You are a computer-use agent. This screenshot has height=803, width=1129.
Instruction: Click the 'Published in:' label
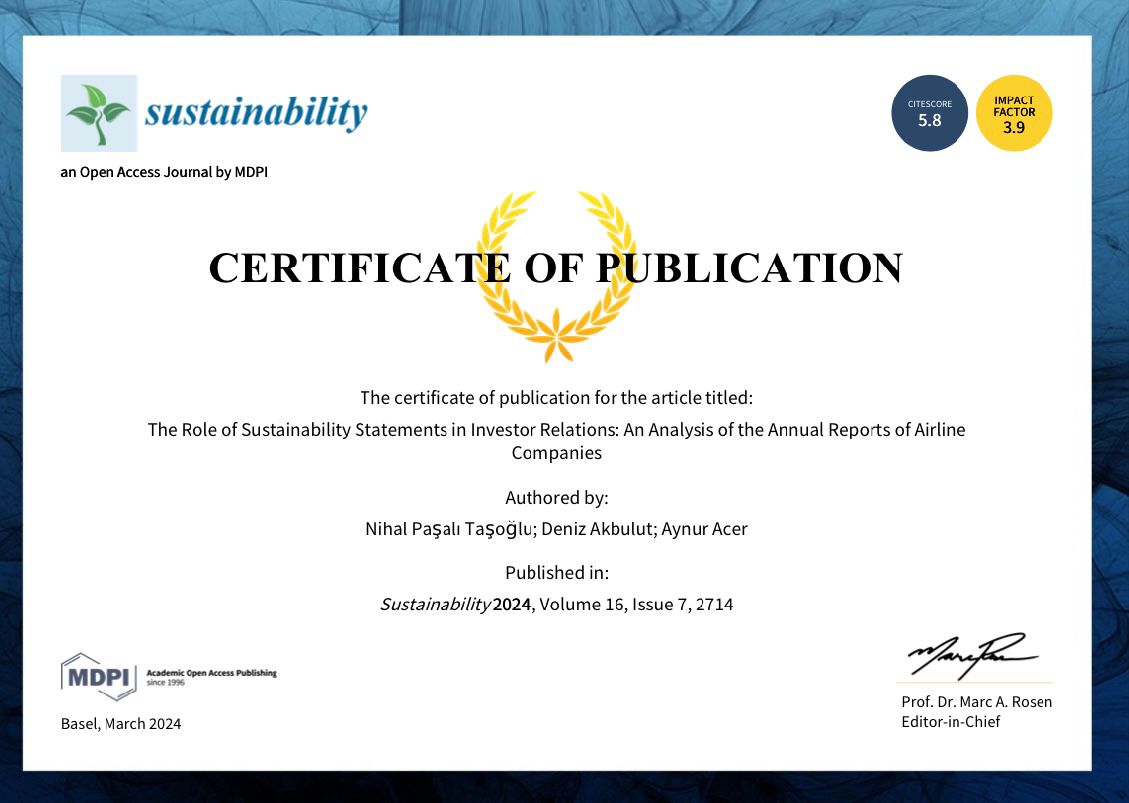(557, 573)
